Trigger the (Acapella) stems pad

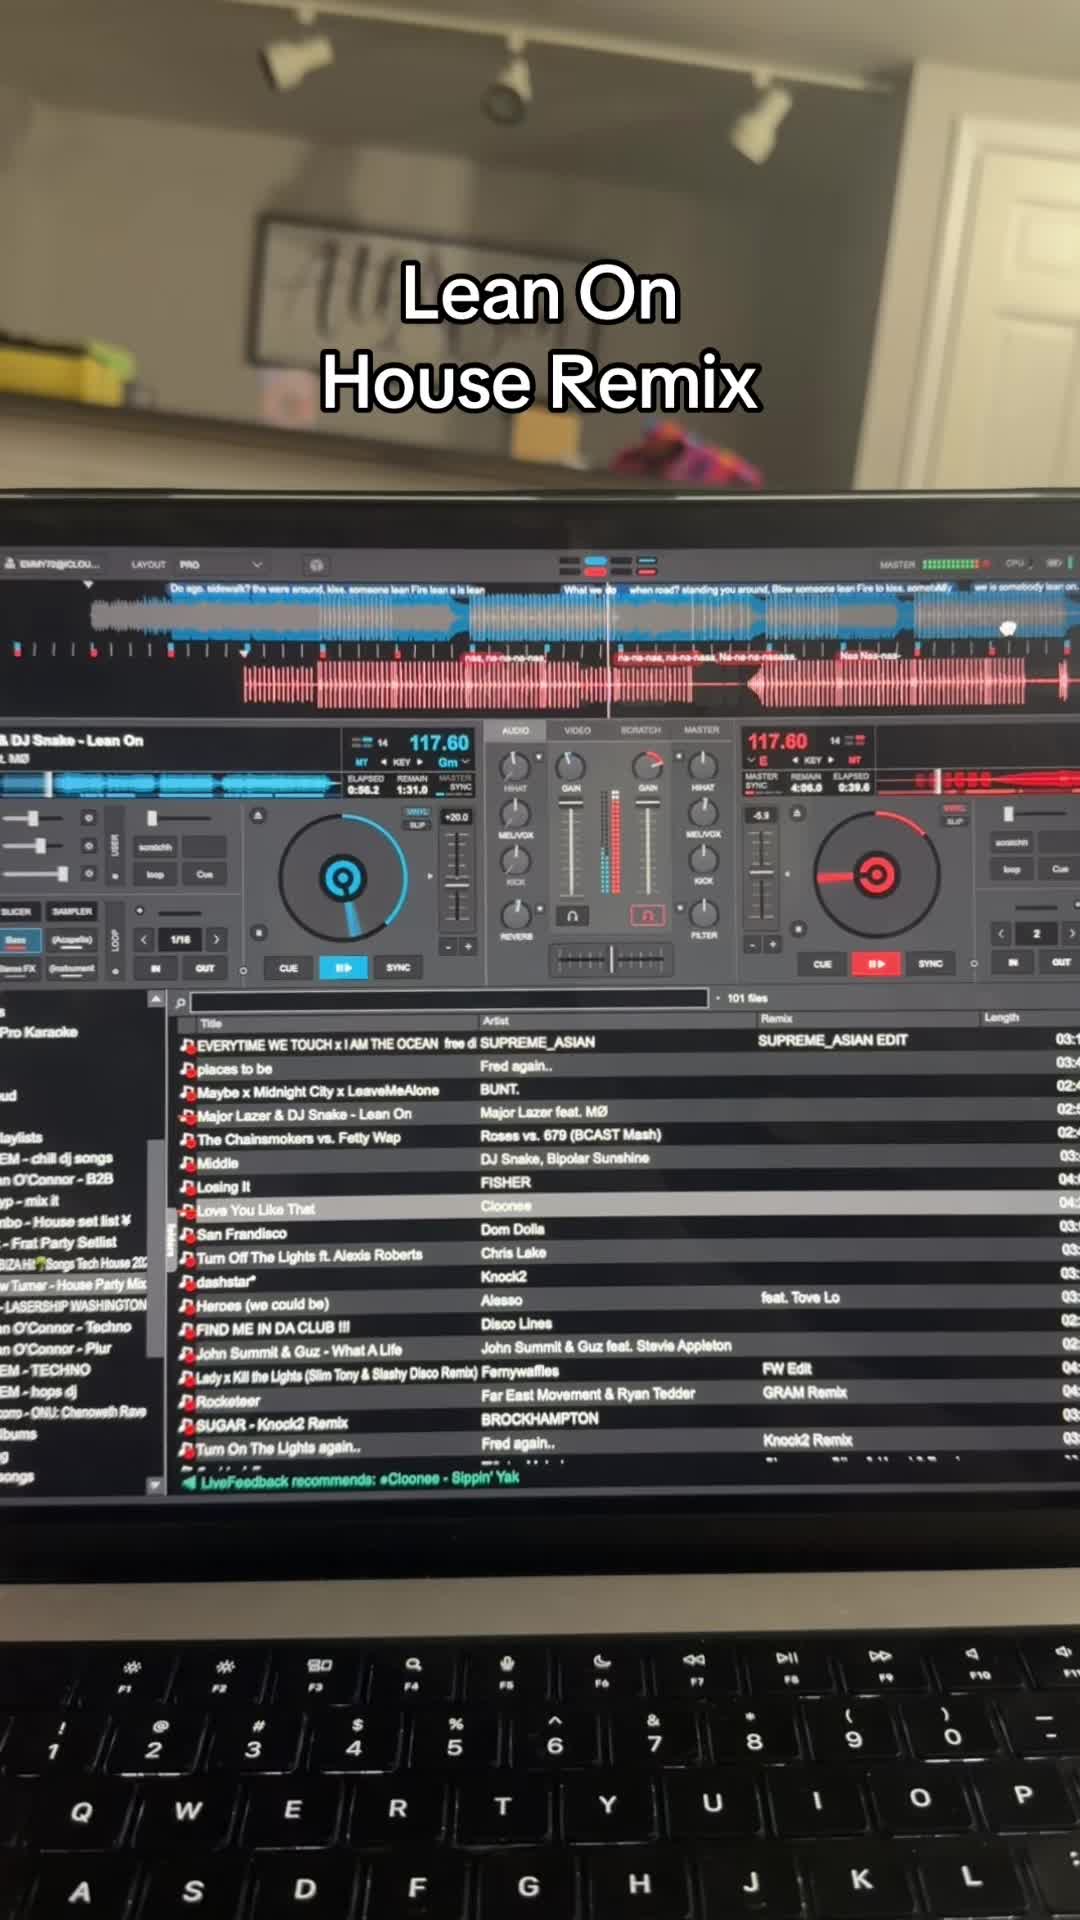click(x=72, y=941)
